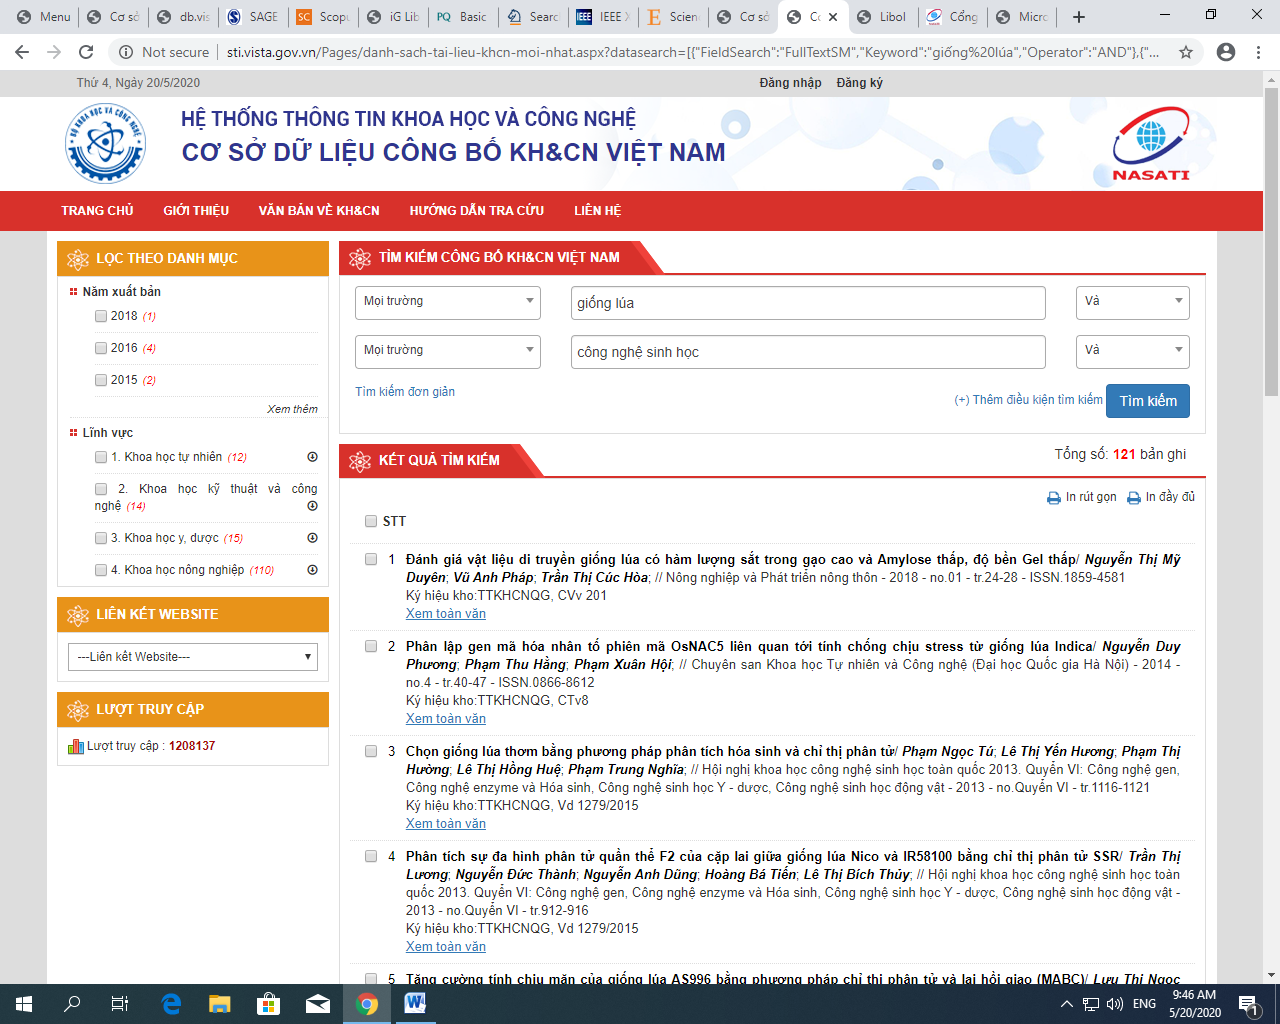This screenshot has width=1280, height=1024.
Task: Click the printer icon for In rút gọn
Action: (1053, 498)
